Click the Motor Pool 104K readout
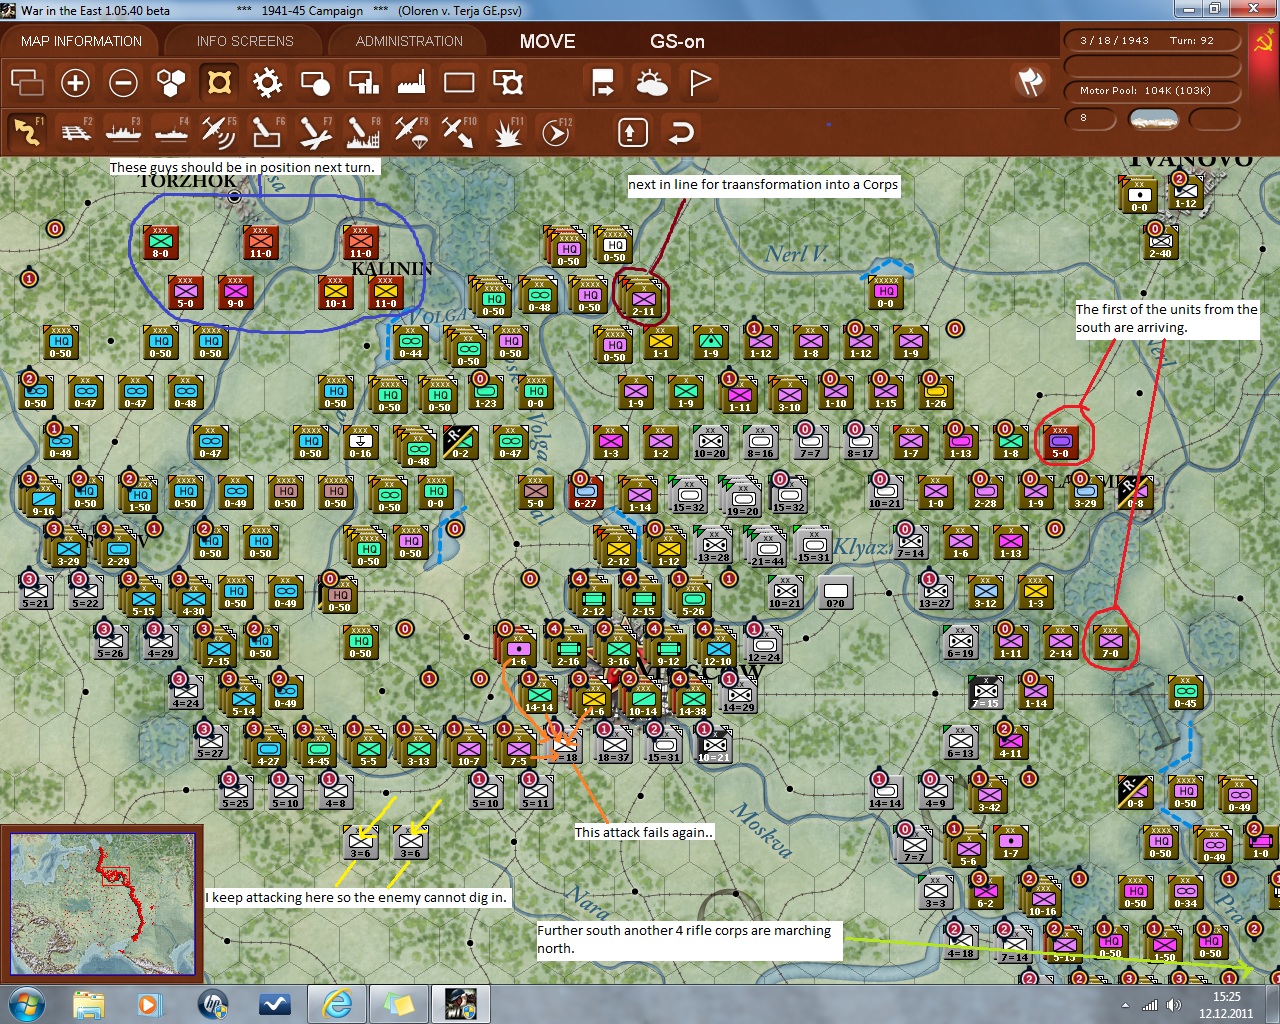This screenshot has width=1280, height=1024. pos(1152,90)
